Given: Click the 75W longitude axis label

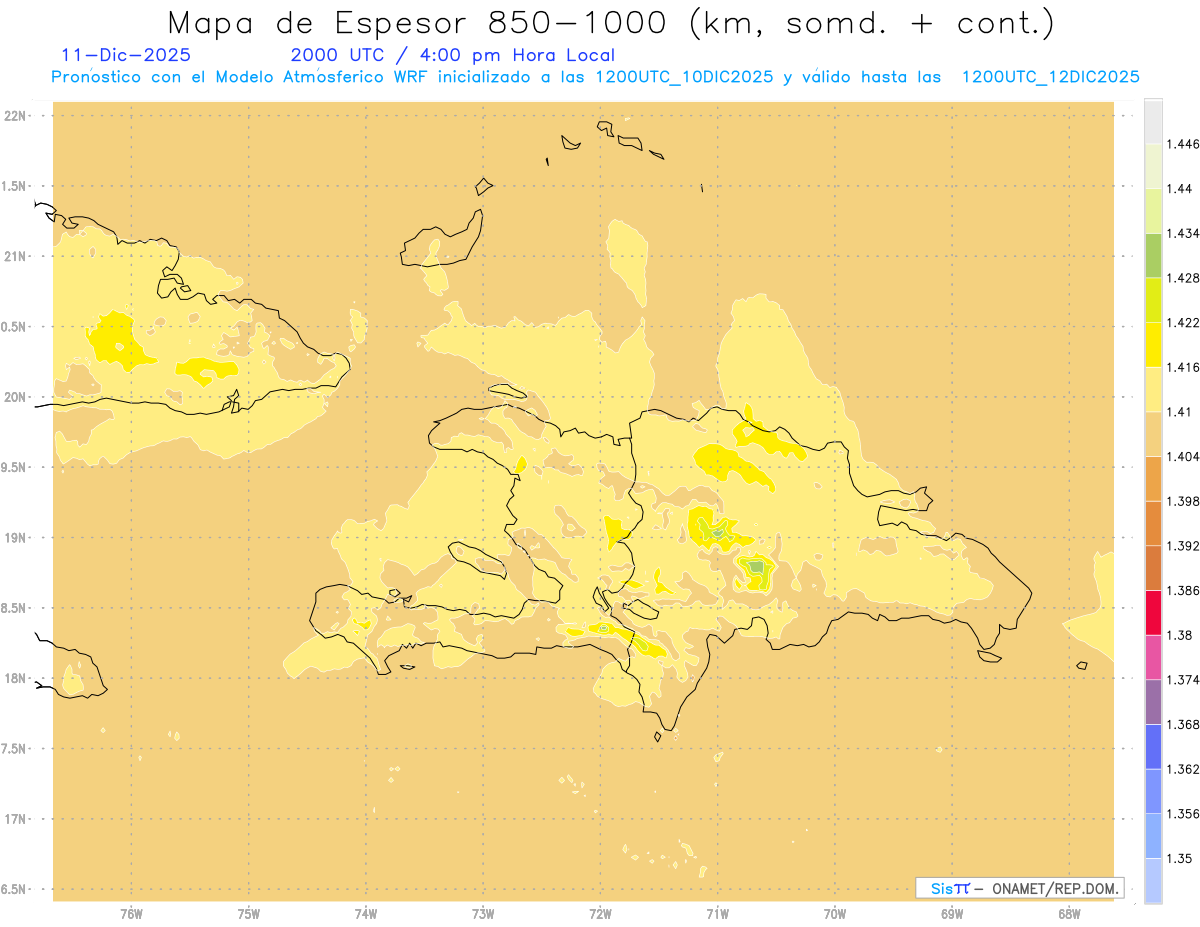Looking at the screenshot, I should [x=249, y=914].
